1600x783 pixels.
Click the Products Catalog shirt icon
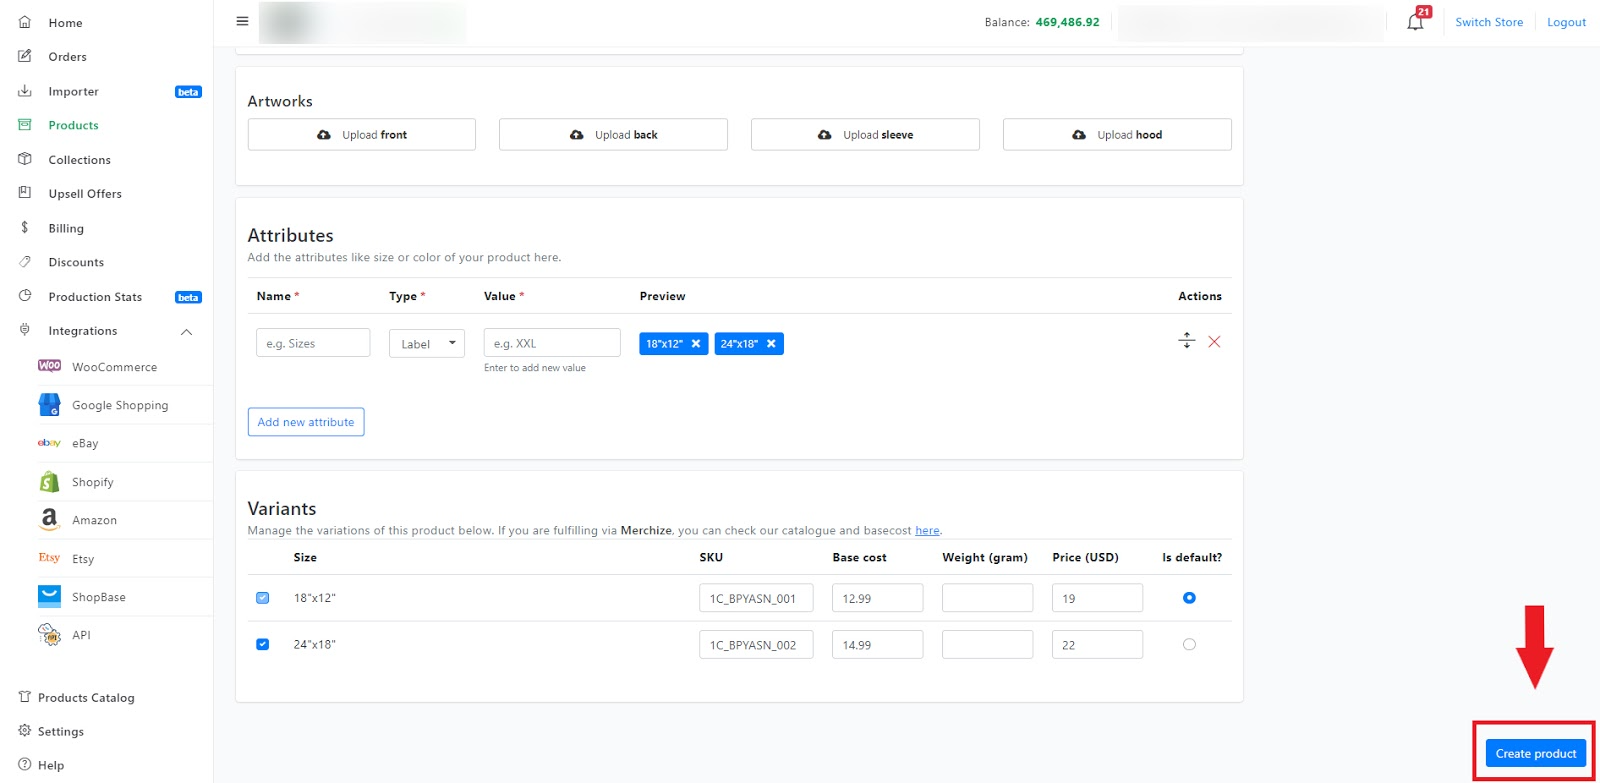(25, 697)
